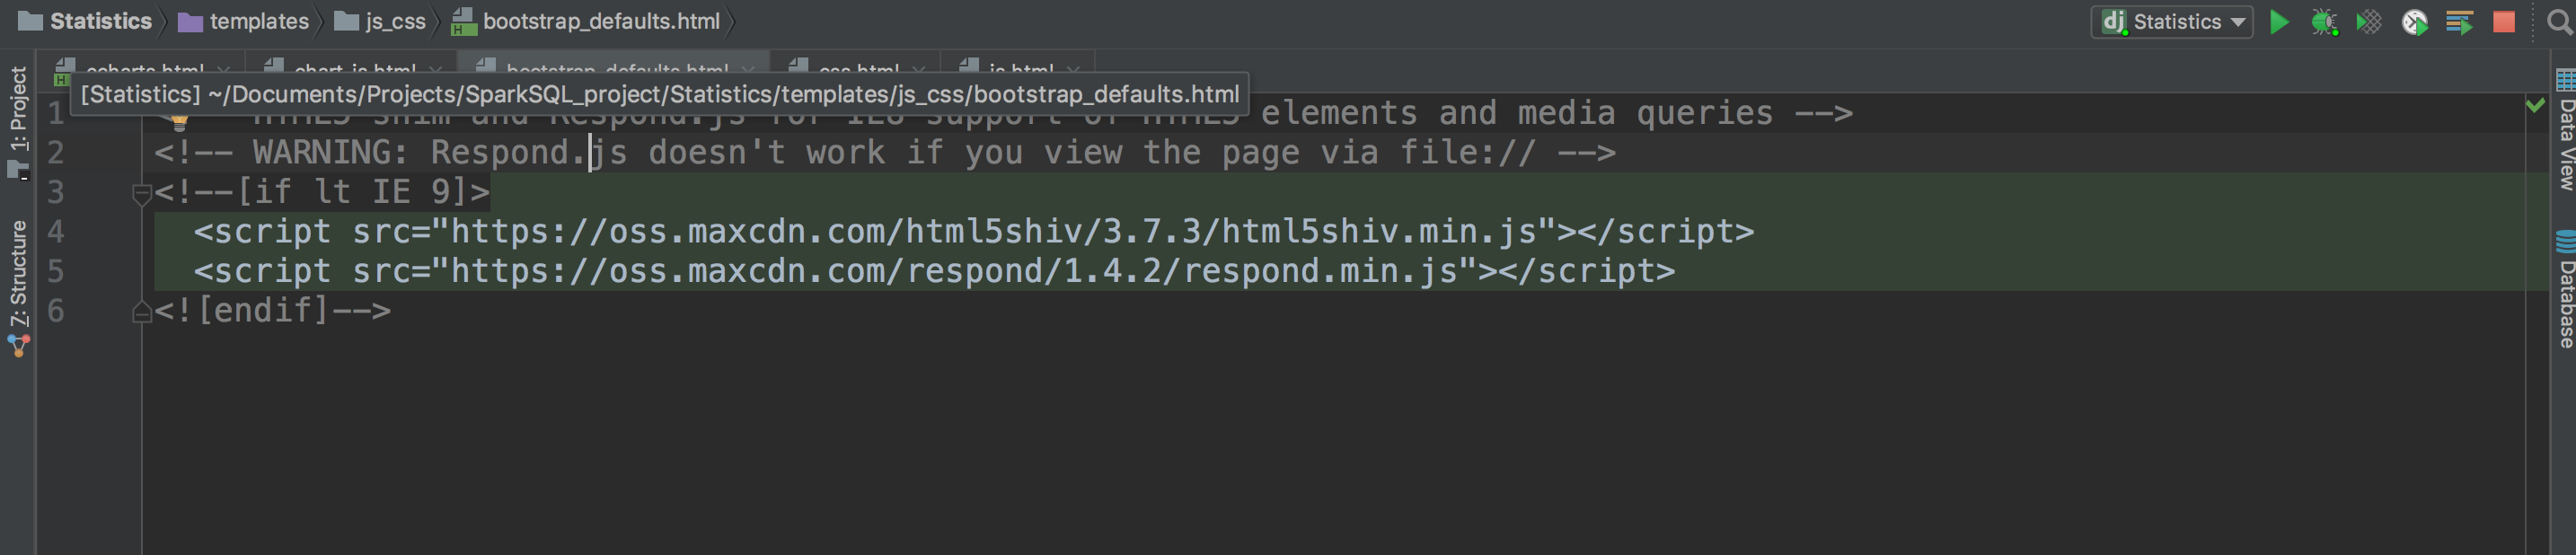Click line number 5 in the gutter
Image resolution: width=2576 pixels, height=555 pixels.
56,271
